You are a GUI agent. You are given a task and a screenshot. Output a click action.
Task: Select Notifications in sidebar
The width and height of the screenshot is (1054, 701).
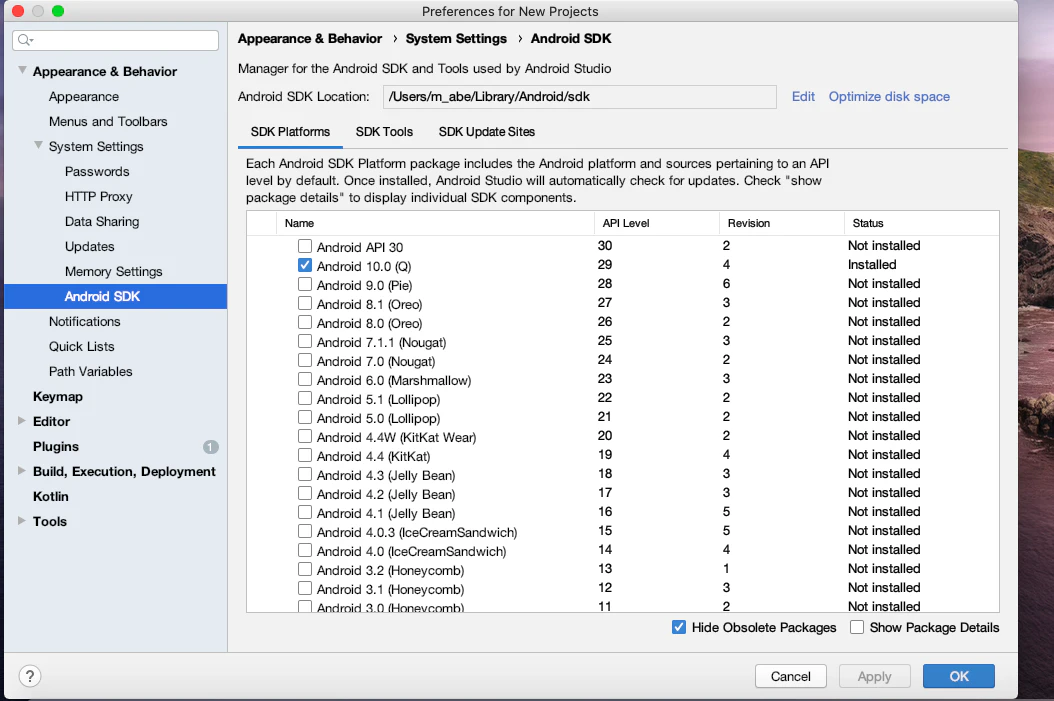[x=85, y=321]
